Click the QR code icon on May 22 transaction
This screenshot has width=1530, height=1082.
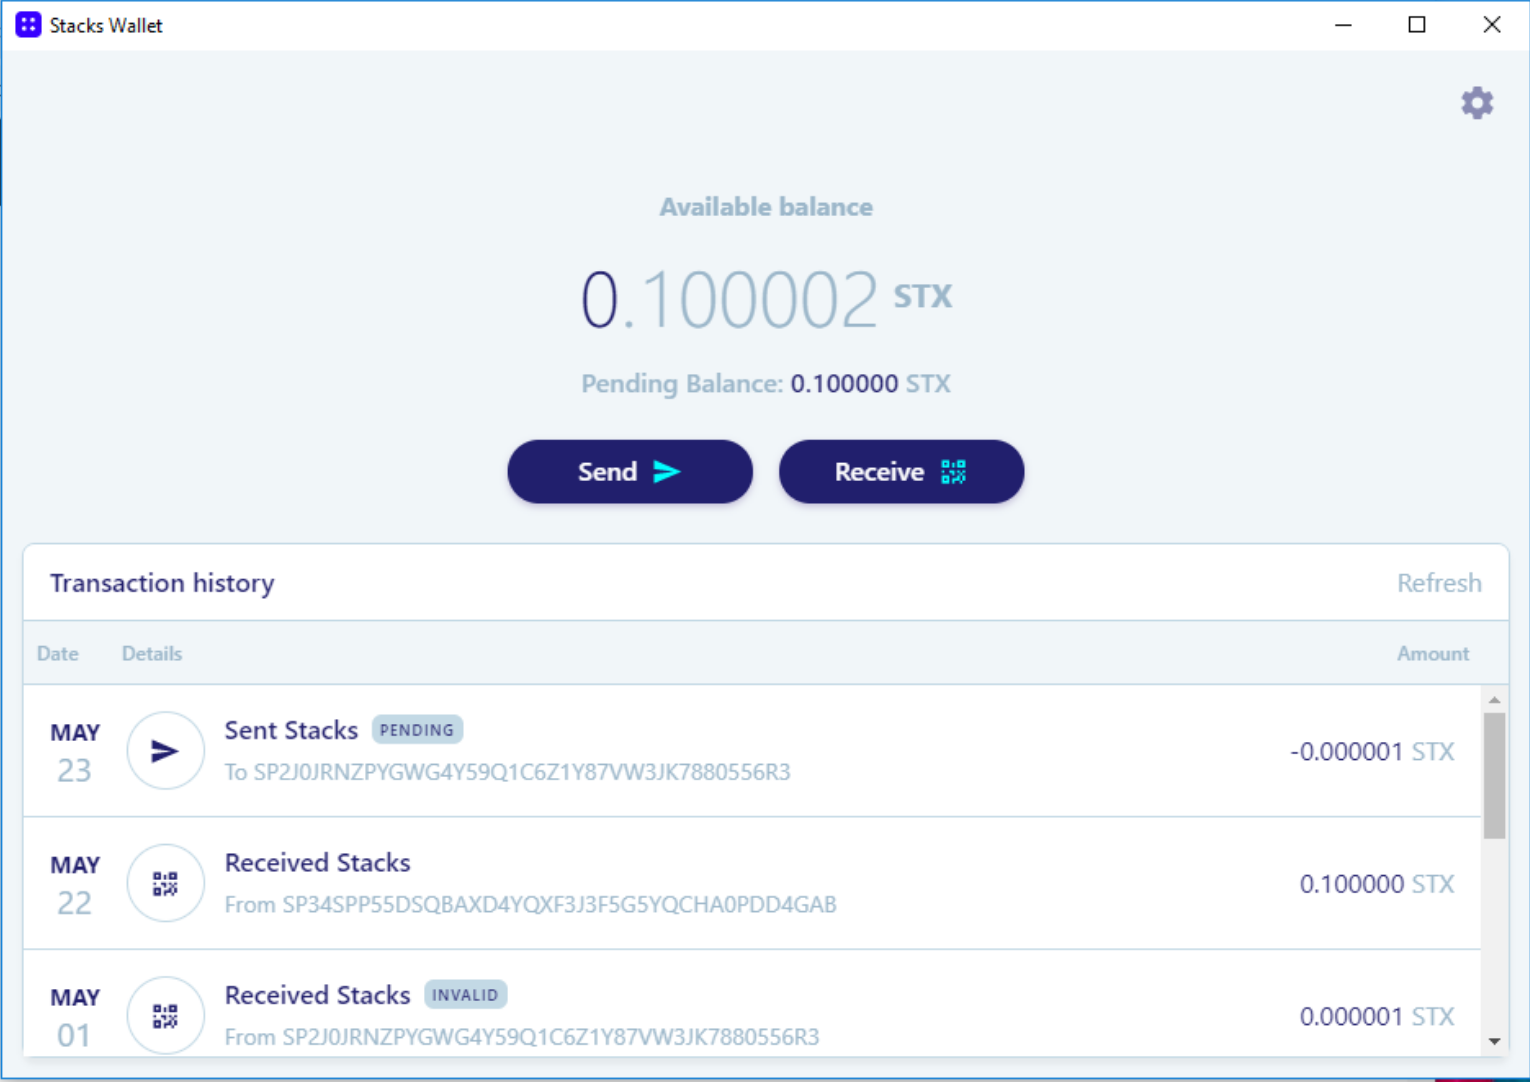click(x=165, y=883)
